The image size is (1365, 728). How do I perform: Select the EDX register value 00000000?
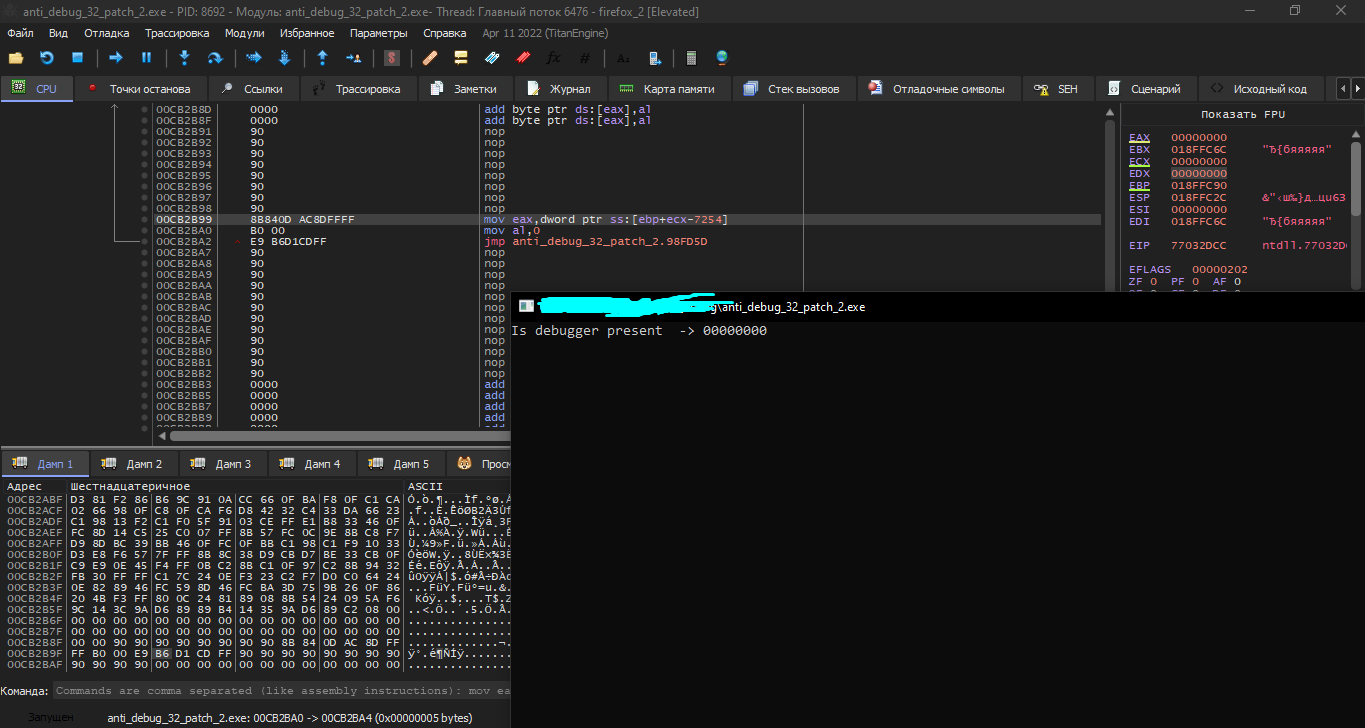(1199, 173)
